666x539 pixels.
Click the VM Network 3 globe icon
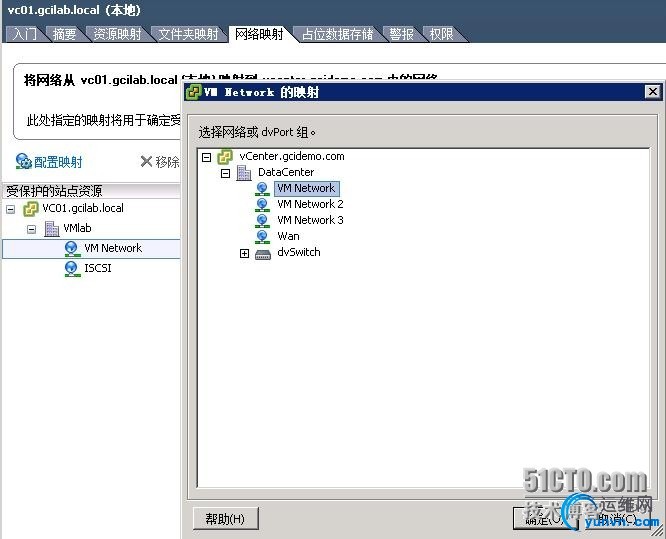262,221
